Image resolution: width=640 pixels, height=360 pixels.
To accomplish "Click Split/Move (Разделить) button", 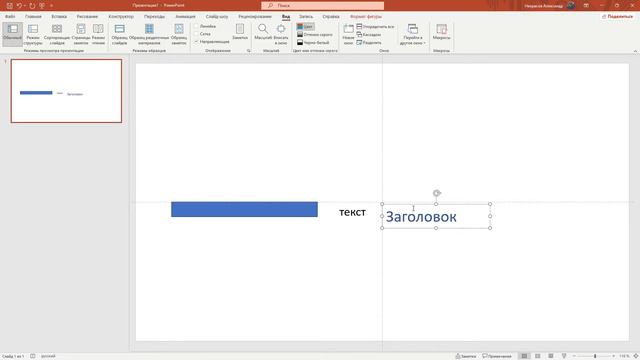I will coord(369,42).
